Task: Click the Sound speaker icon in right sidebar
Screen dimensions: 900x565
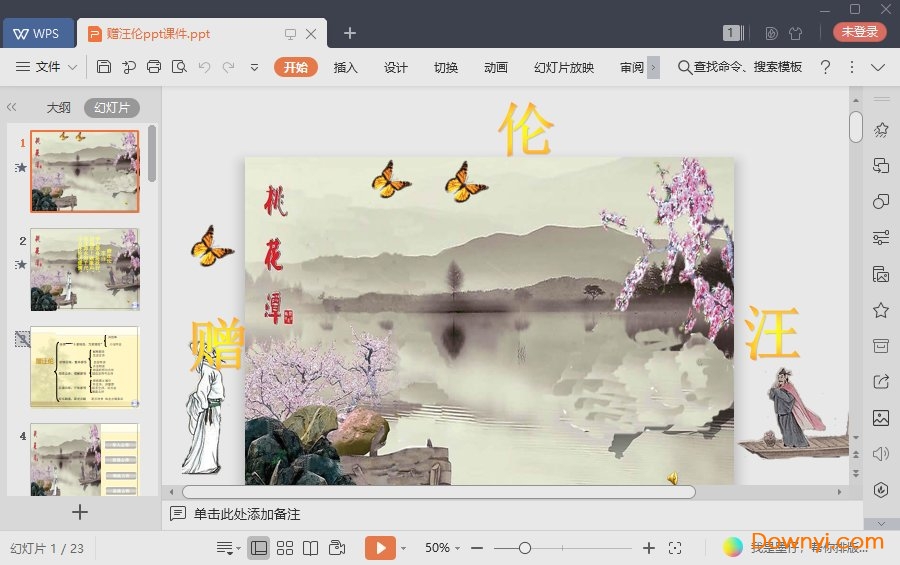Action: pyautogui.click(x=880, y=454)
